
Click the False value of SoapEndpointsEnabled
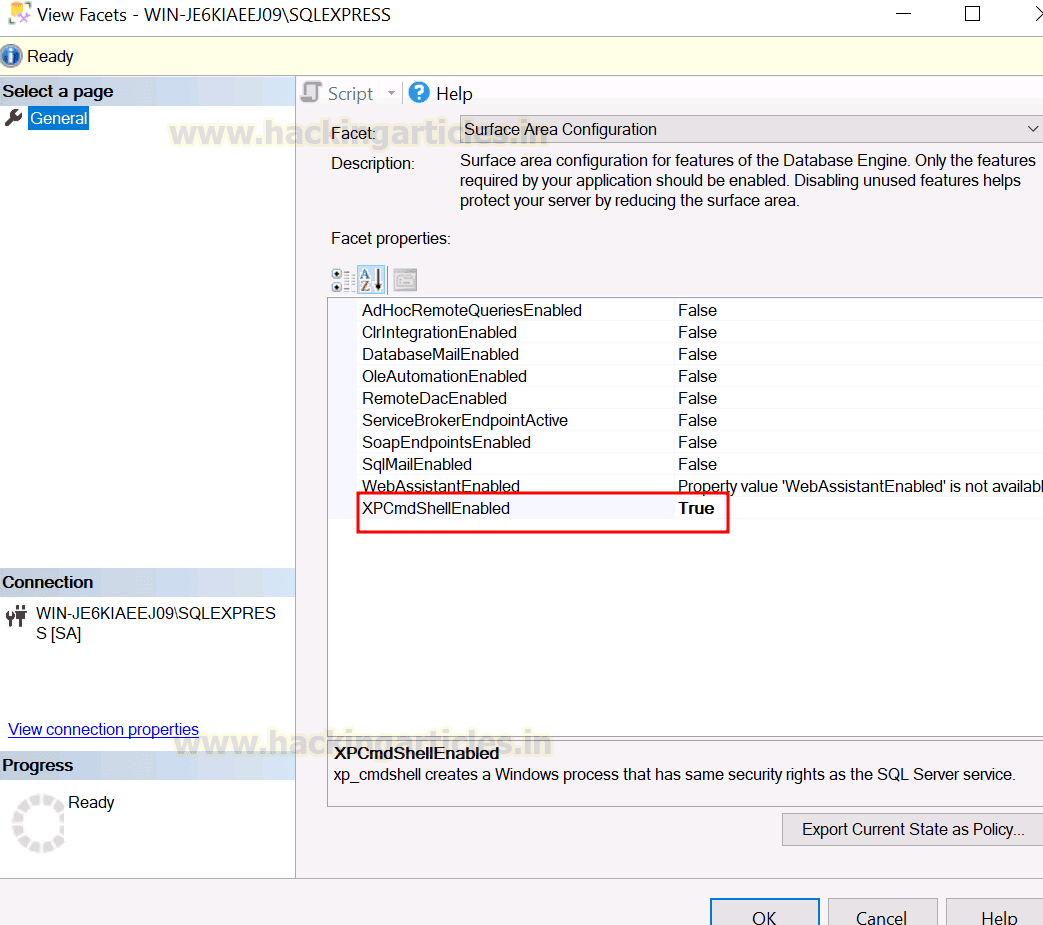pyautogui.click(x=697, y=442)
